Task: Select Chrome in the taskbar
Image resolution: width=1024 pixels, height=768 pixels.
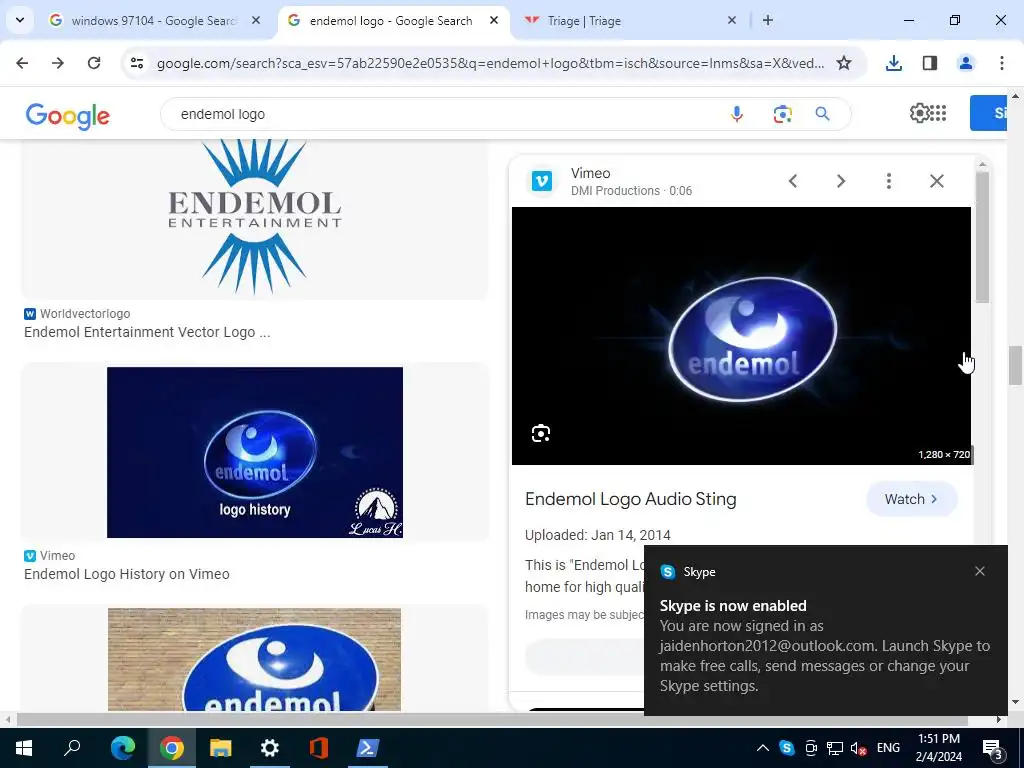Action: click(172, 748)
